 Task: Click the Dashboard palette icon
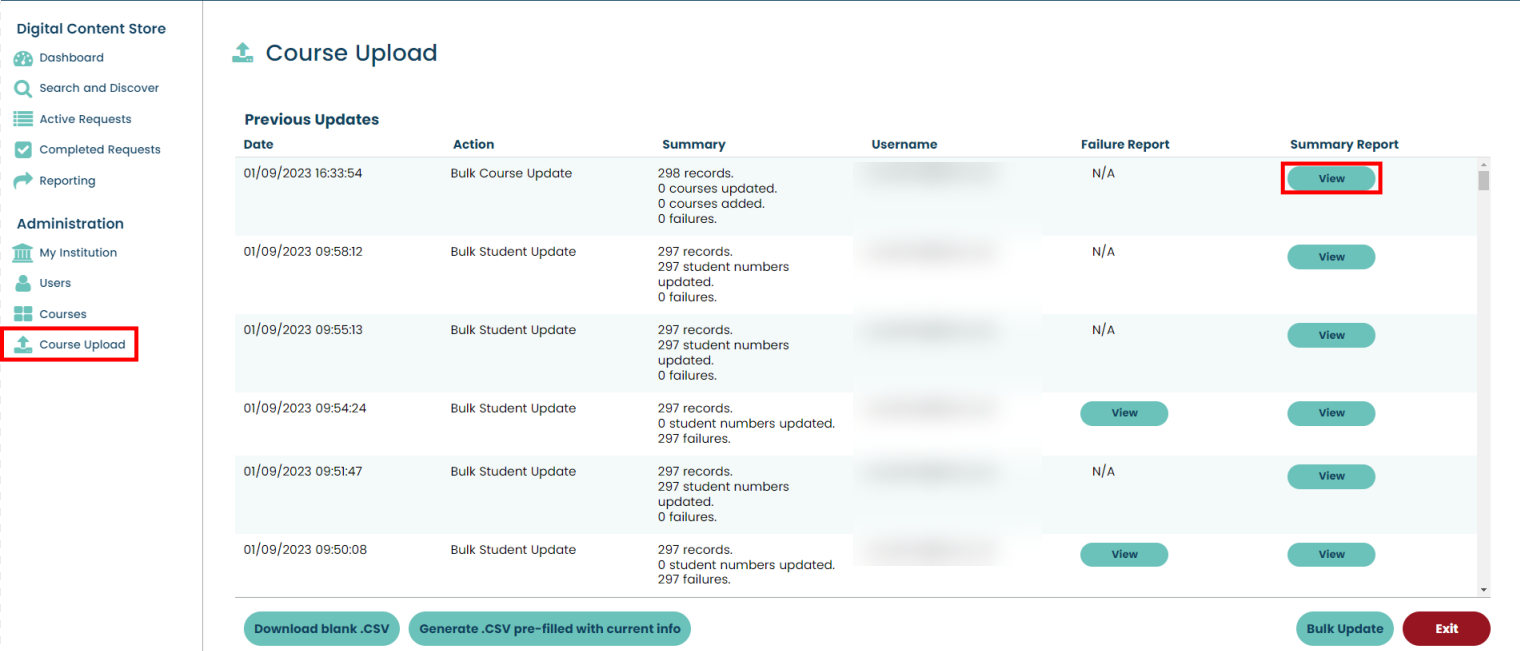(23, 58)
